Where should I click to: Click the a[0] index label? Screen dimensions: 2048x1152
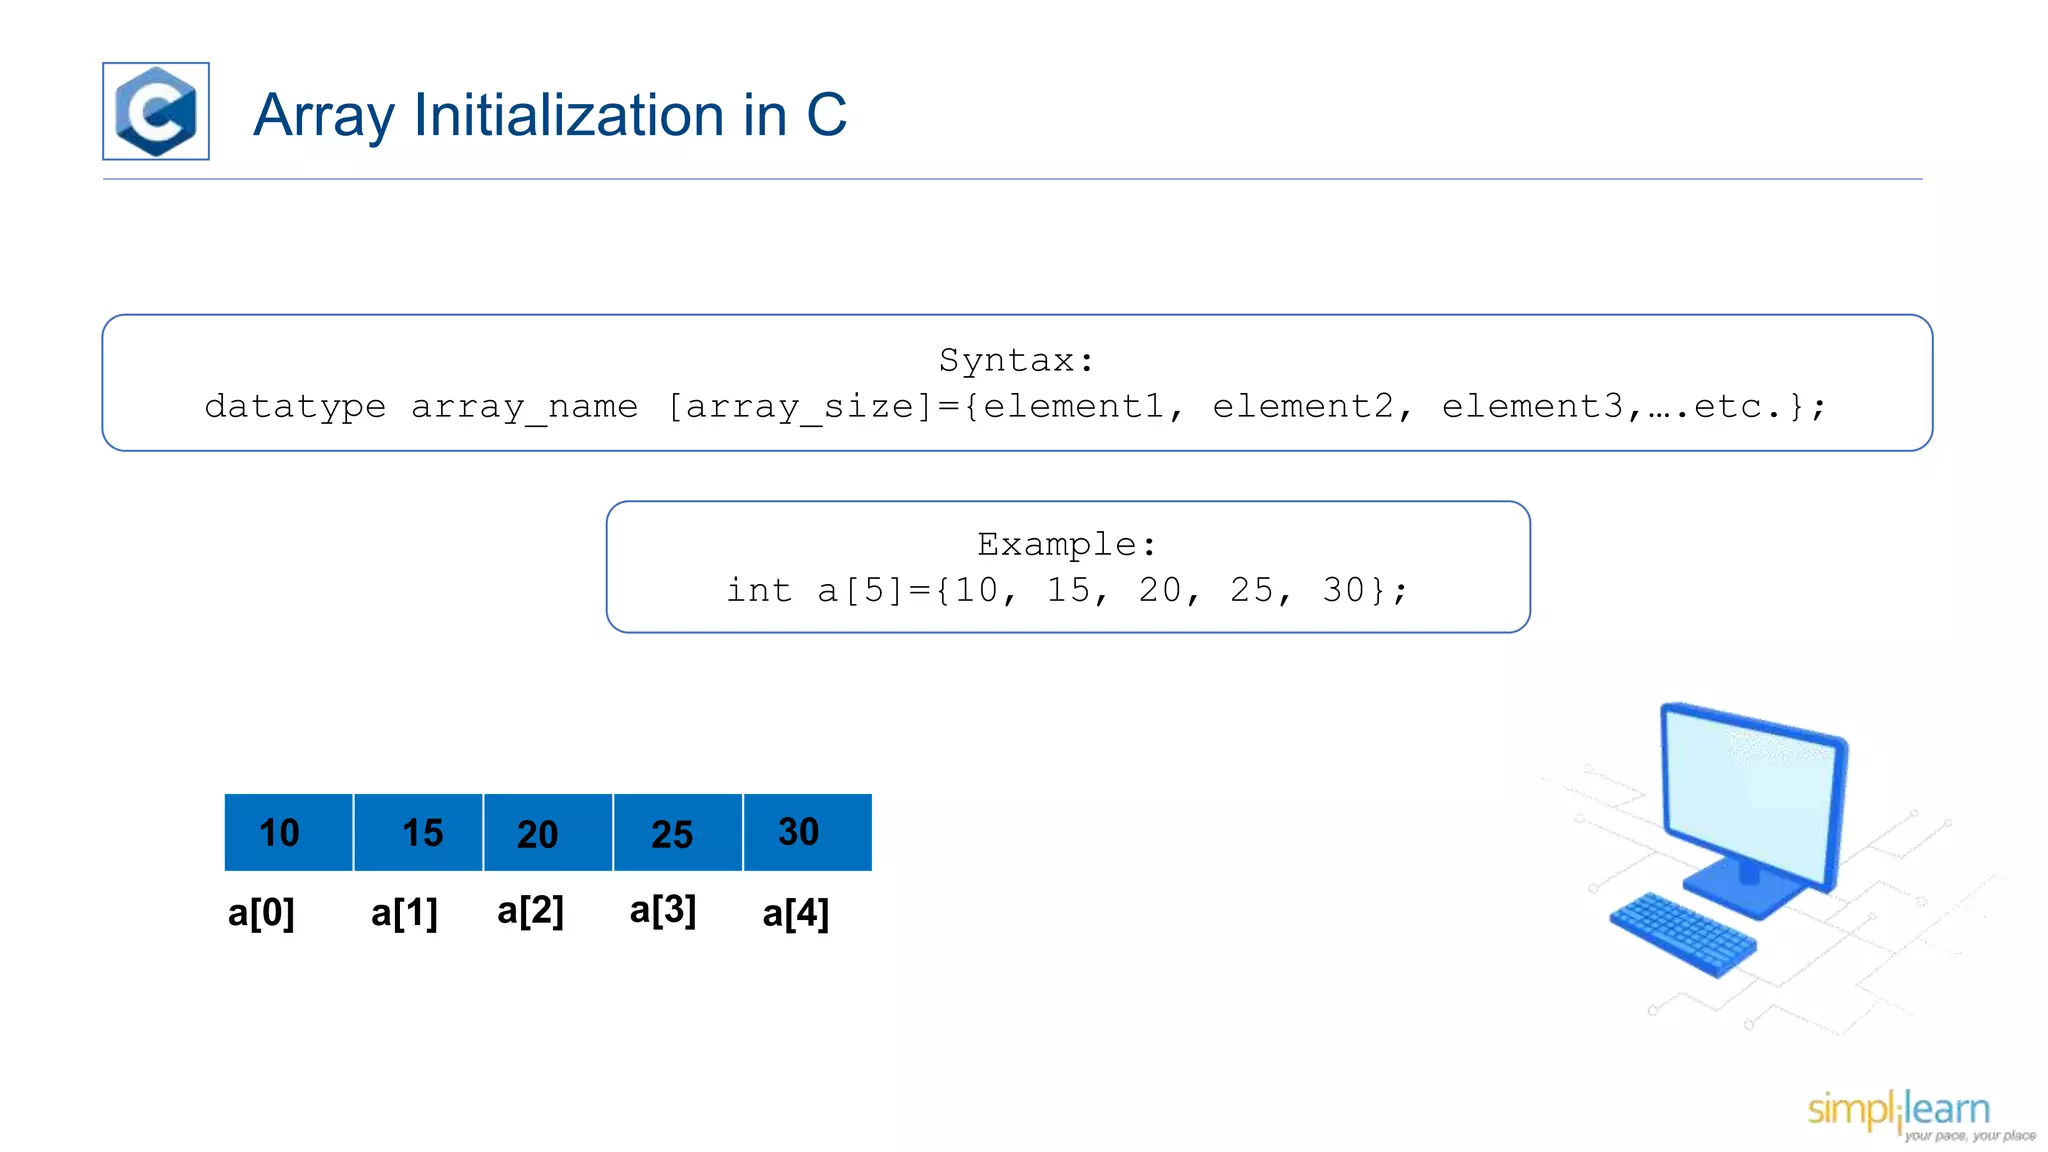tap(261, 913)
